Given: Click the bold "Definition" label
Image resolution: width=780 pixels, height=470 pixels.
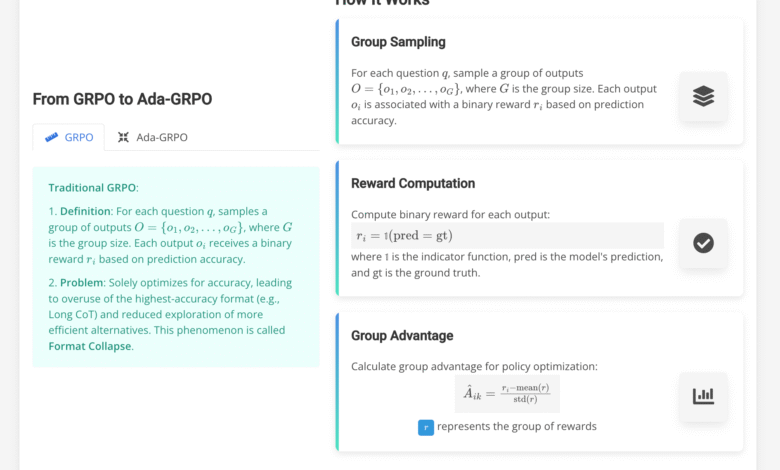Looking at the screenshot, I should 86,211.
